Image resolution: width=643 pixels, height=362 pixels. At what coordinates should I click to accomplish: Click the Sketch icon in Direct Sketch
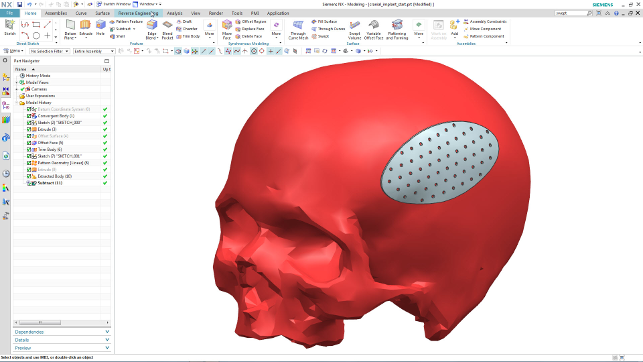tap(10, 28)
